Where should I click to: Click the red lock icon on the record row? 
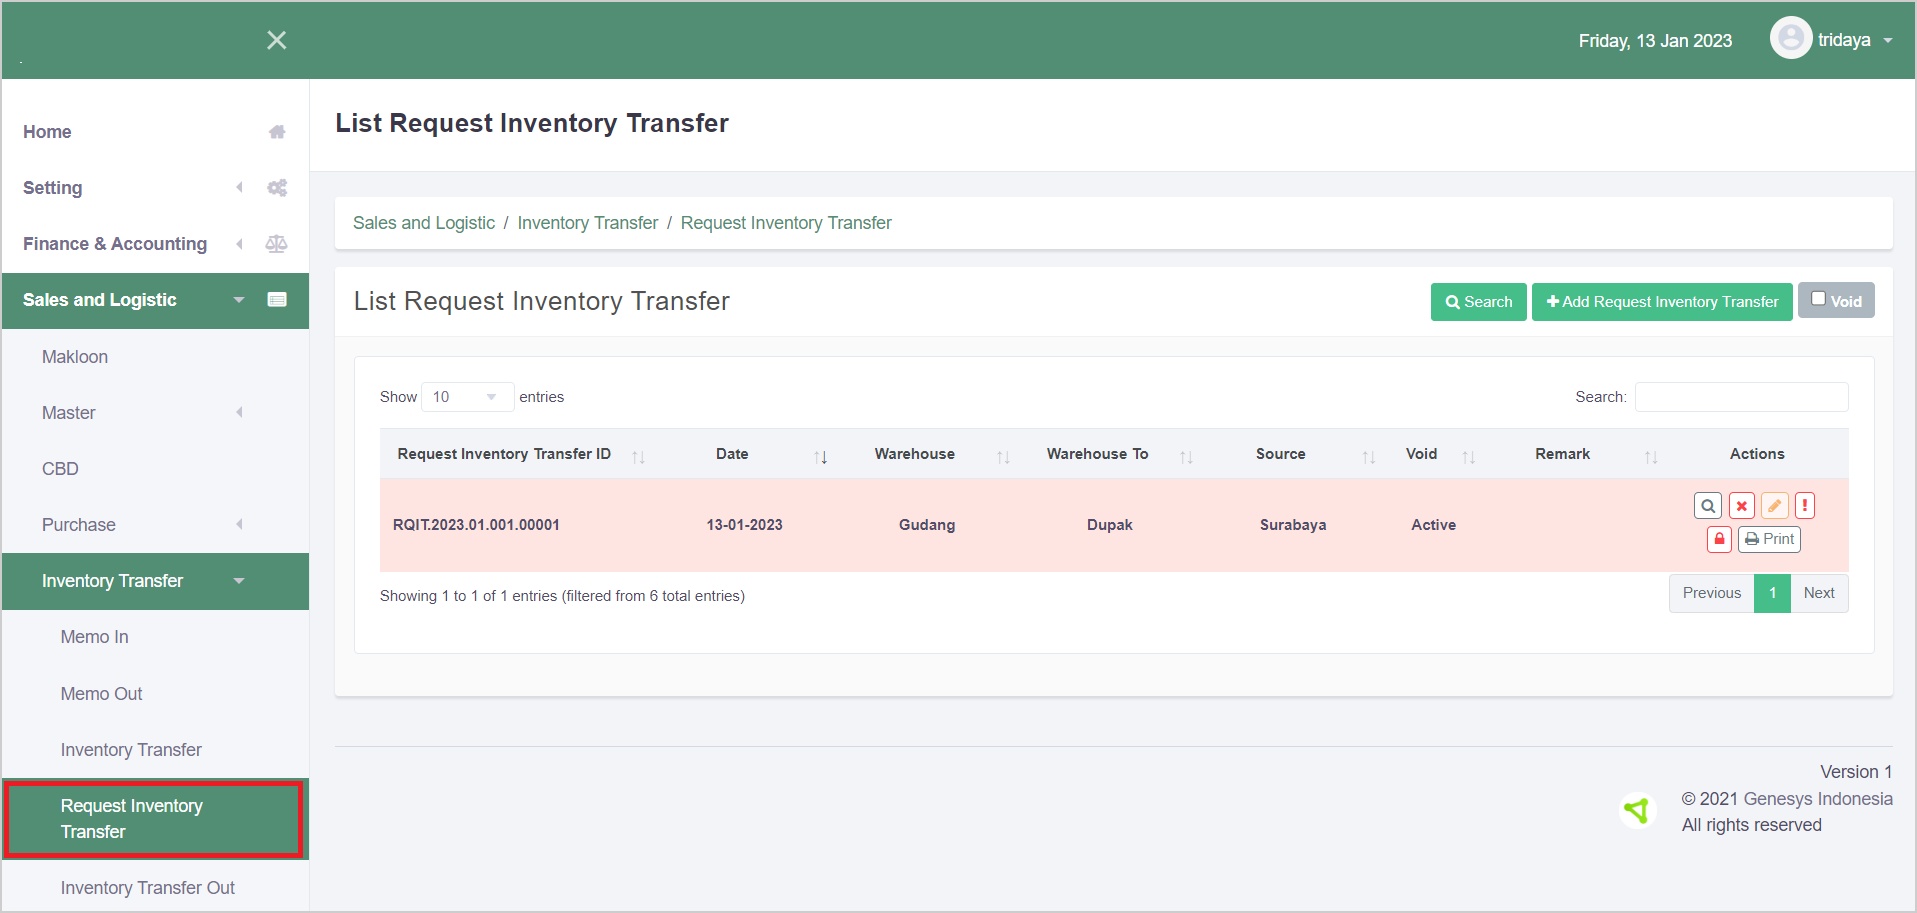click(1719, 539)
